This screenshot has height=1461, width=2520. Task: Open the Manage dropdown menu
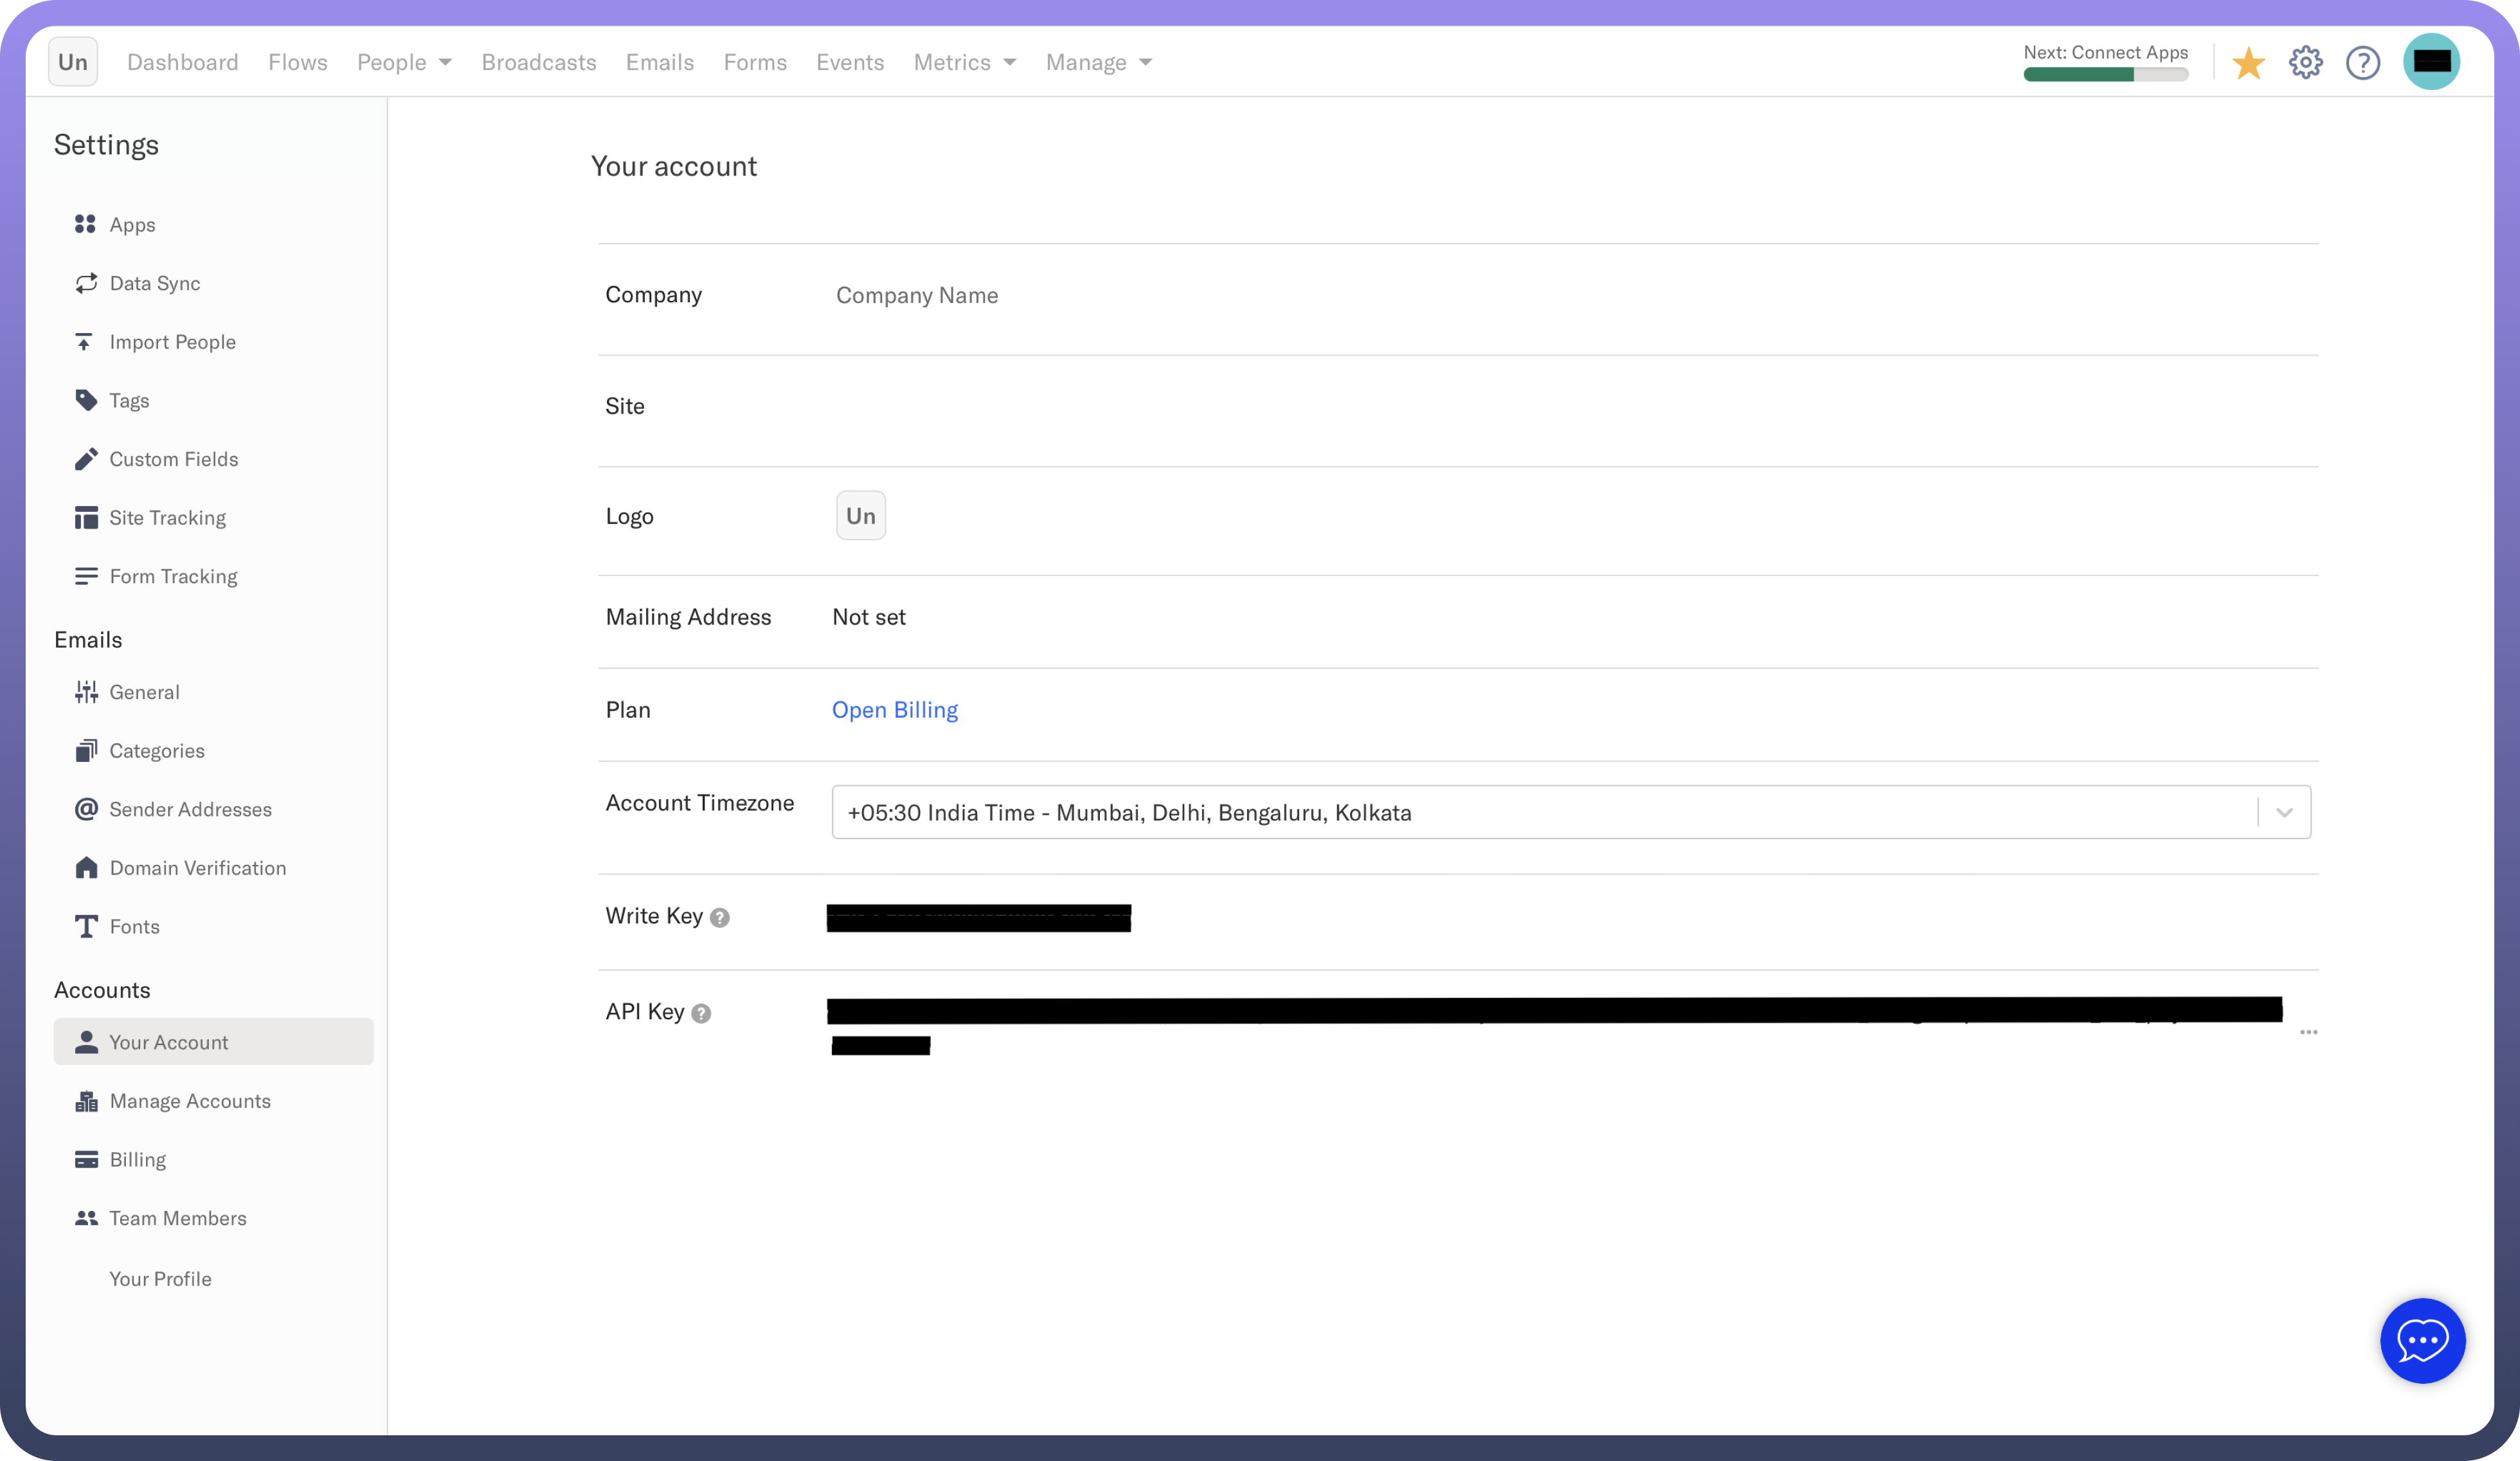click(x=1098, y=62)
